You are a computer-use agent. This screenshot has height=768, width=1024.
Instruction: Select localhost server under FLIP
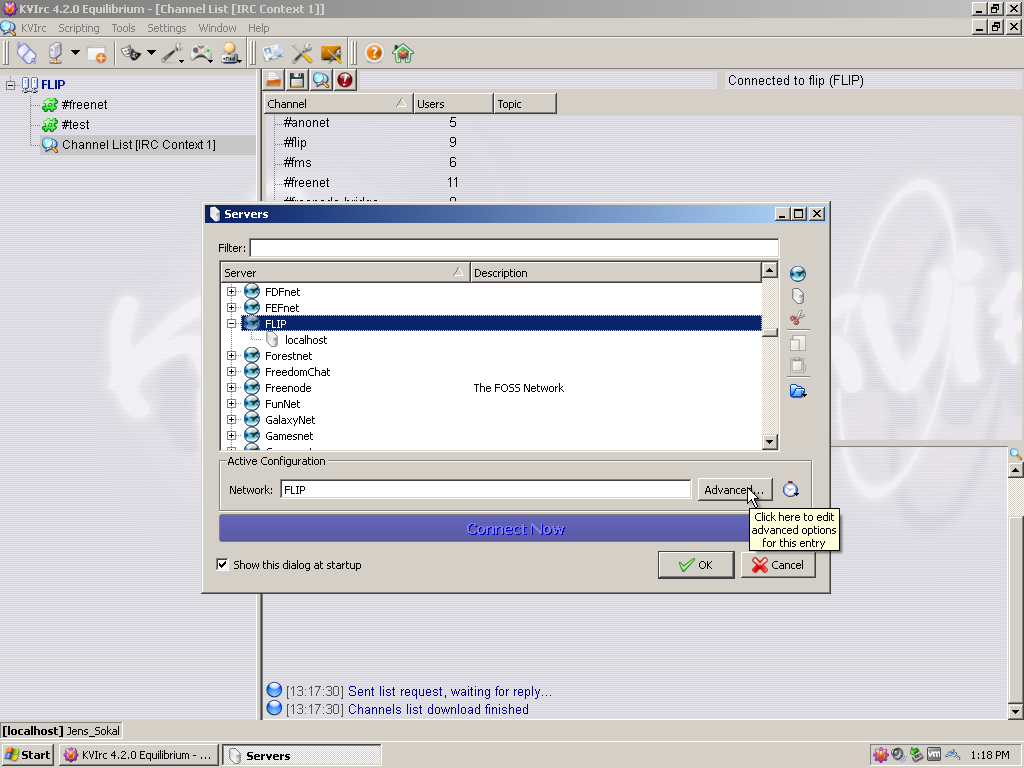click(x=306, y=340)
